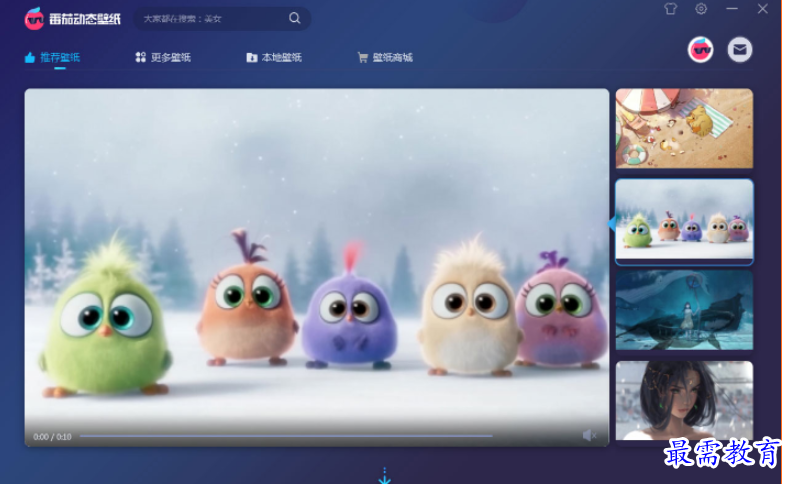The width and height of the screenshot is (788, 484).
Task: Select the underwater whale wallpaper thumbnail
Action: pyautogui.click(x=684, y=310)
